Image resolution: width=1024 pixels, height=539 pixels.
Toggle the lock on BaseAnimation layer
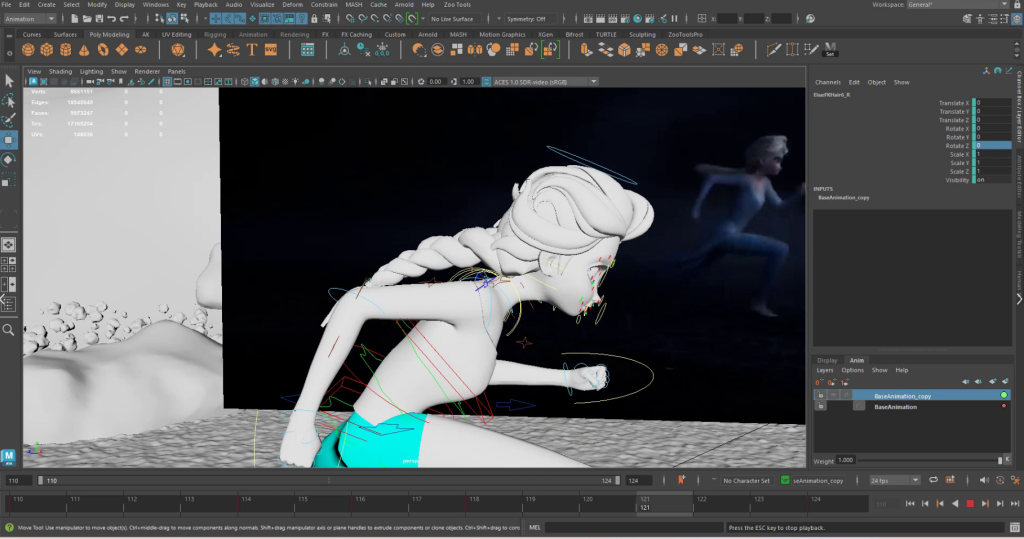click(820, 406)
